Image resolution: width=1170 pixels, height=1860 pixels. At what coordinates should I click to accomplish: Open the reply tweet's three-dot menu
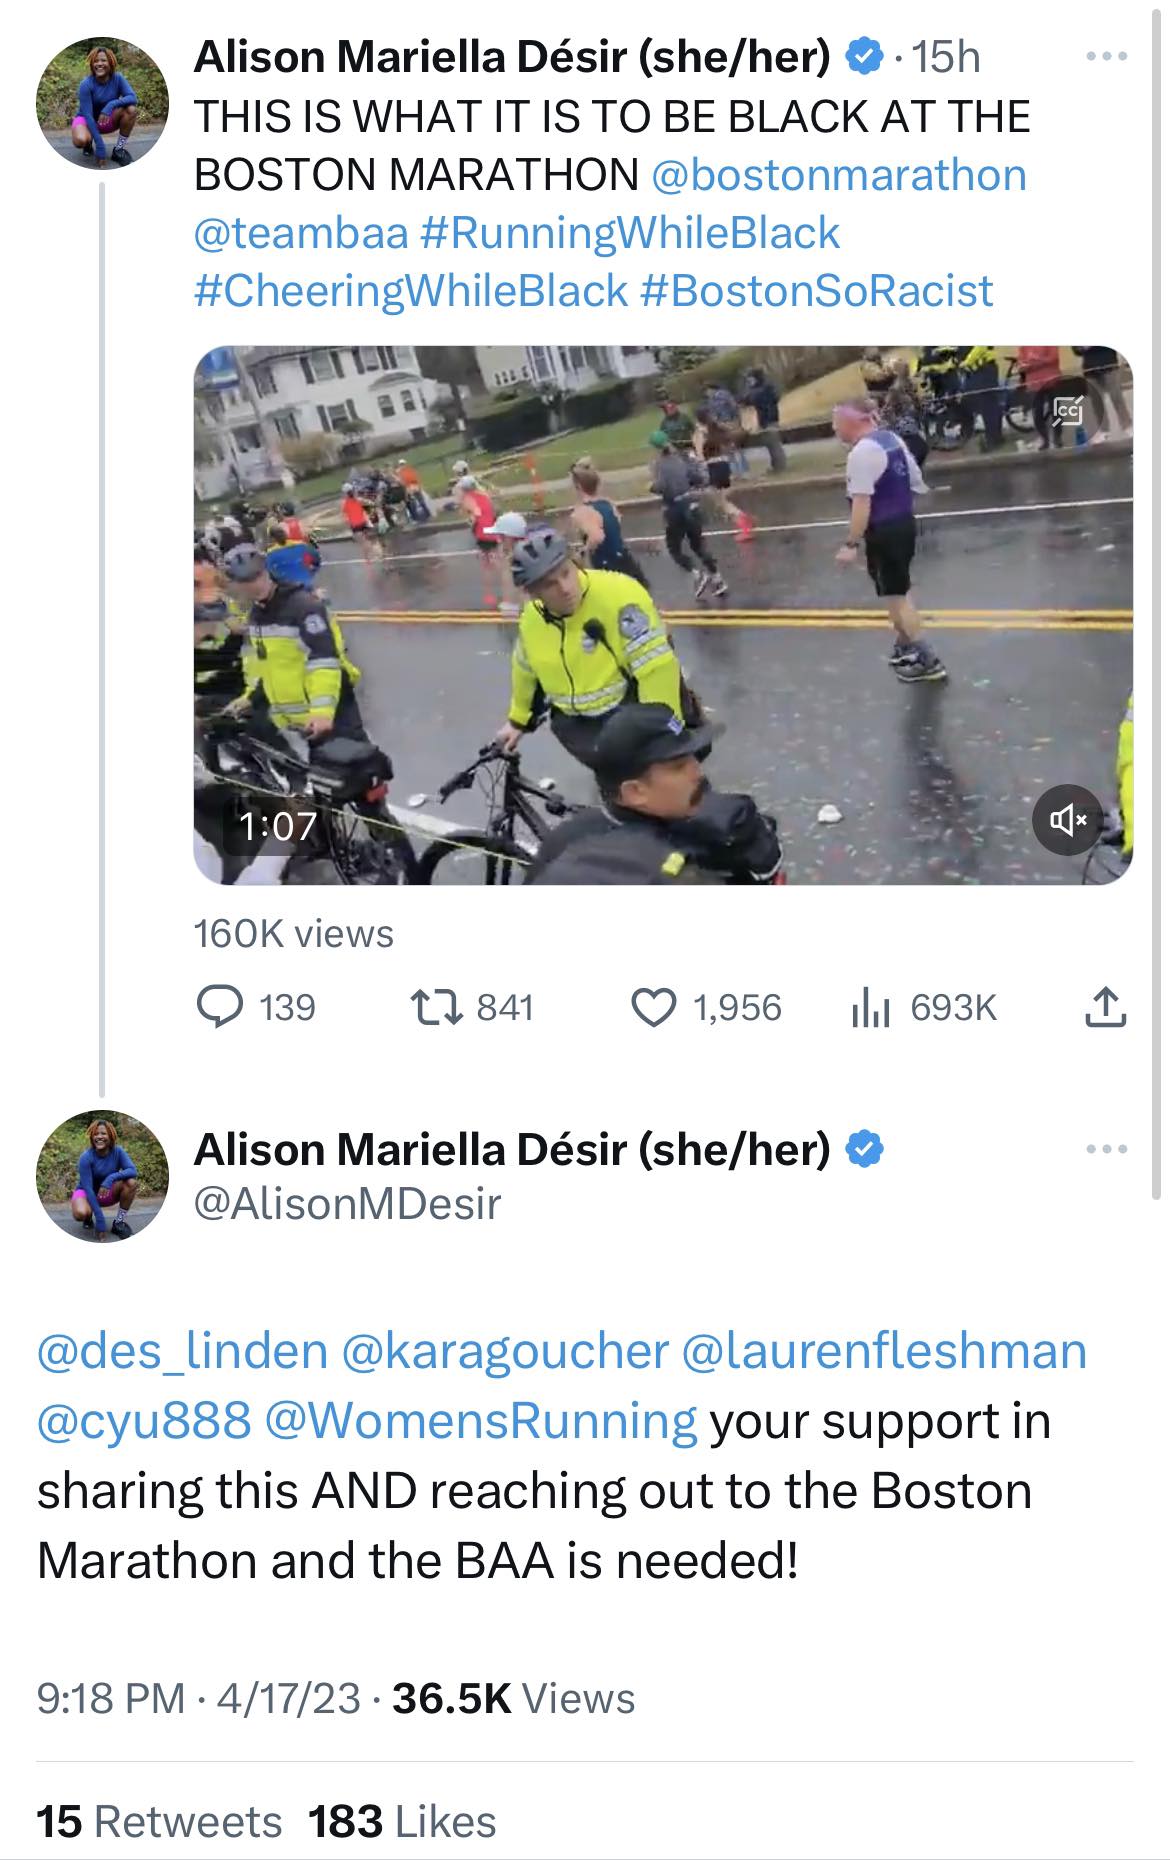click(1107, 1150)
